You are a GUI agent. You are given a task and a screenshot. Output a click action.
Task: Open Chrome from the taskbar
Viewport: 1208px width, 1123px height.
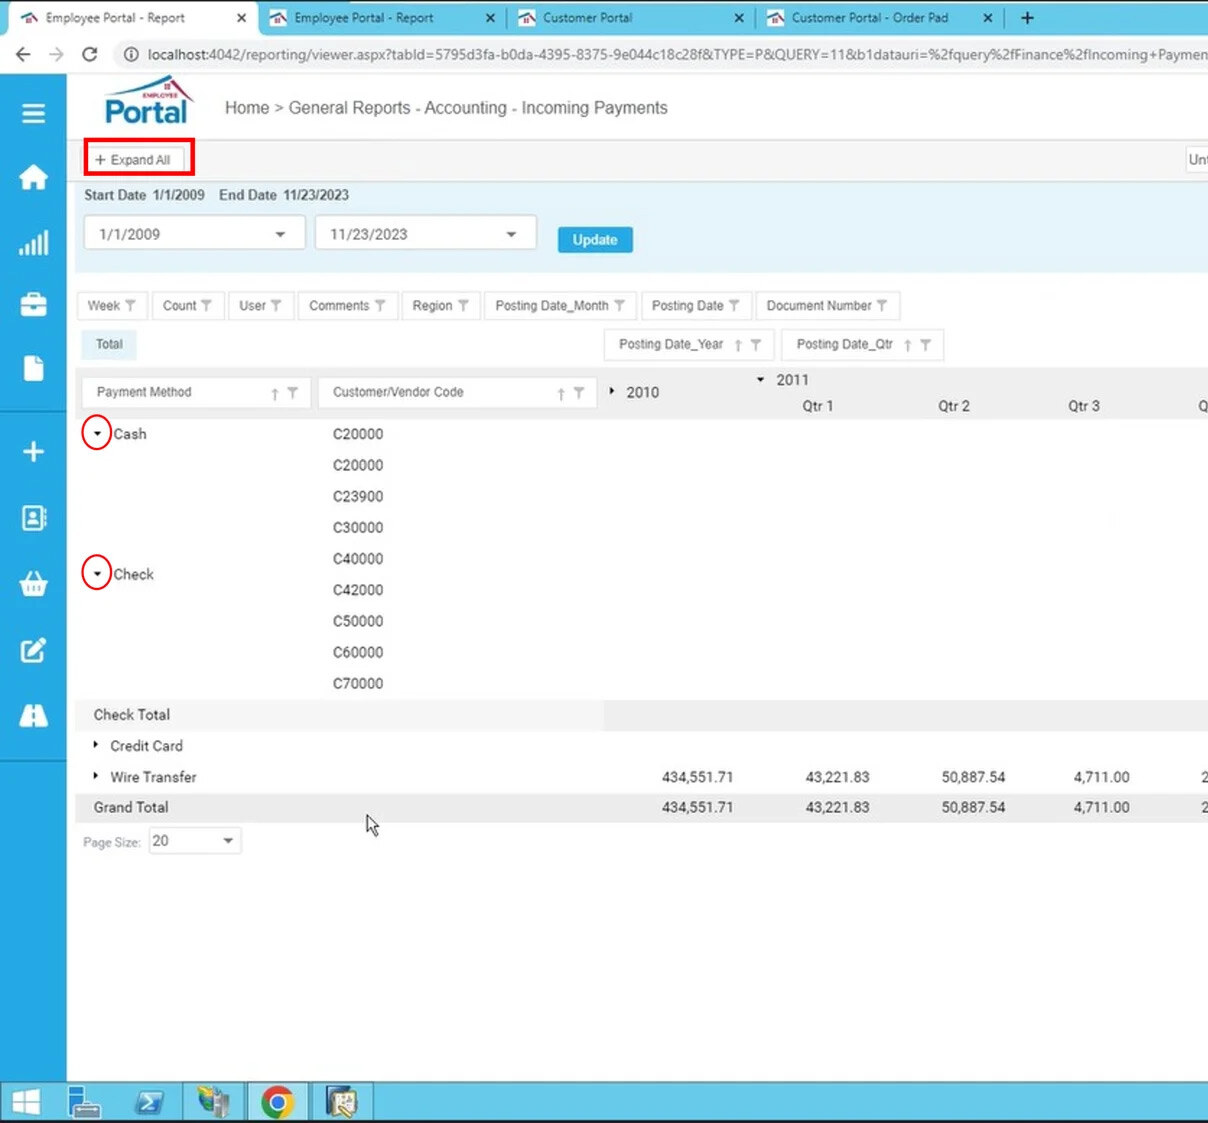coord(277,1102)
